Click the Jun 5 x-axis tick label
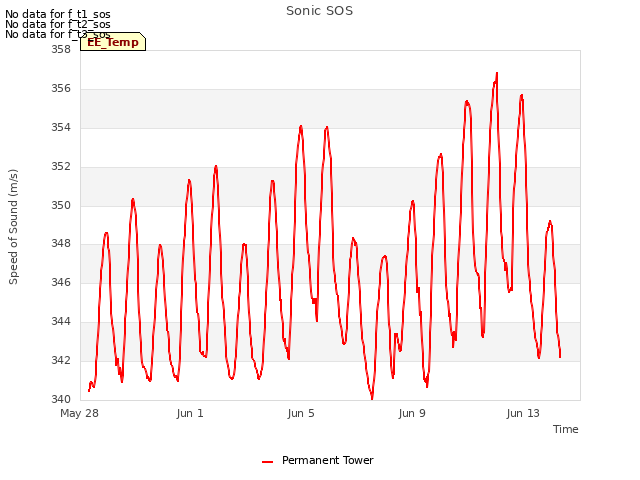This screenshot has width=640, height=480. tap(301, 413)
